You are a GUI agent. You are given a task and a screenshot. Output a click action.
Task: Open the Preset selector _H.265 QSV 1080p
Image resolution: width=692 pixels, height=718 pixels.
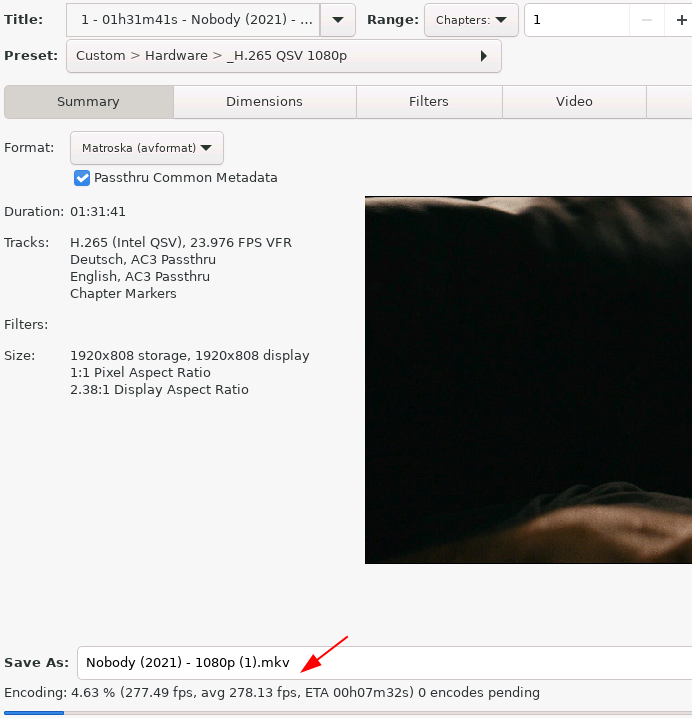coord(283,56)
